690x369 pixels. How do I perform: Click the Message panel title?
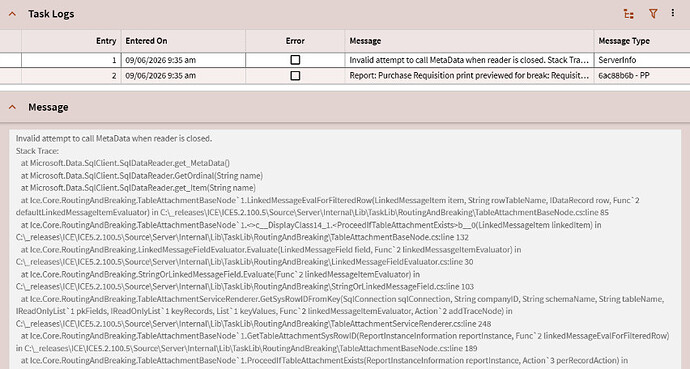pyautogui.click(x=48, y=107)
